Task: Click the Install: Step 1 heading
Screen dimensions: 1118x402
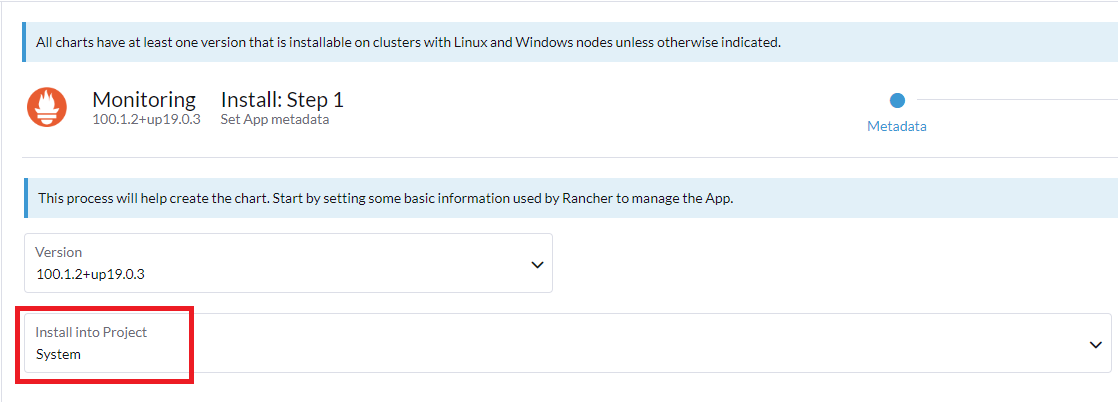Action: 281,100
